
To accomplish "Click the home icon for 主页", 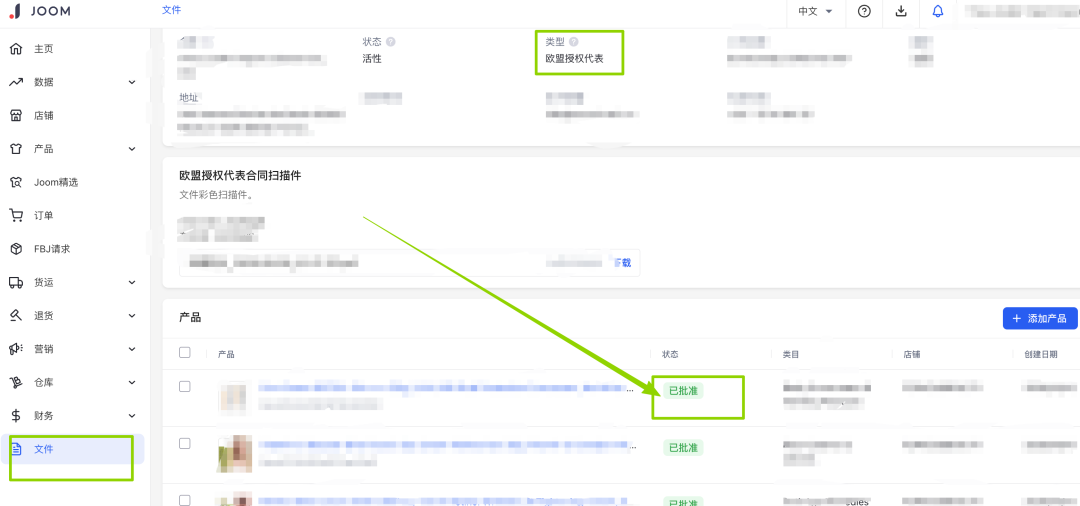I will point(16,49).
